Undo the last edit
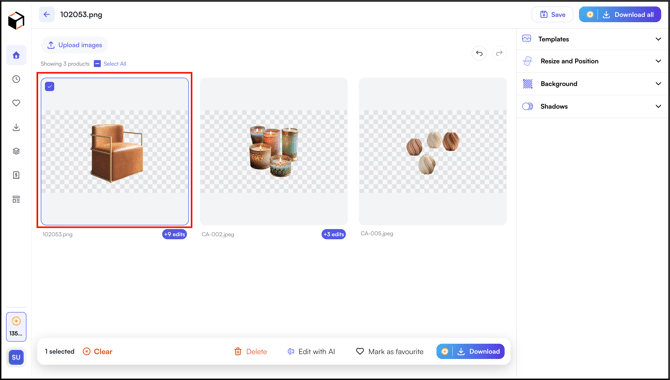Image resolution: width=670 pixels, height=380 pixels. pos(479,53)
